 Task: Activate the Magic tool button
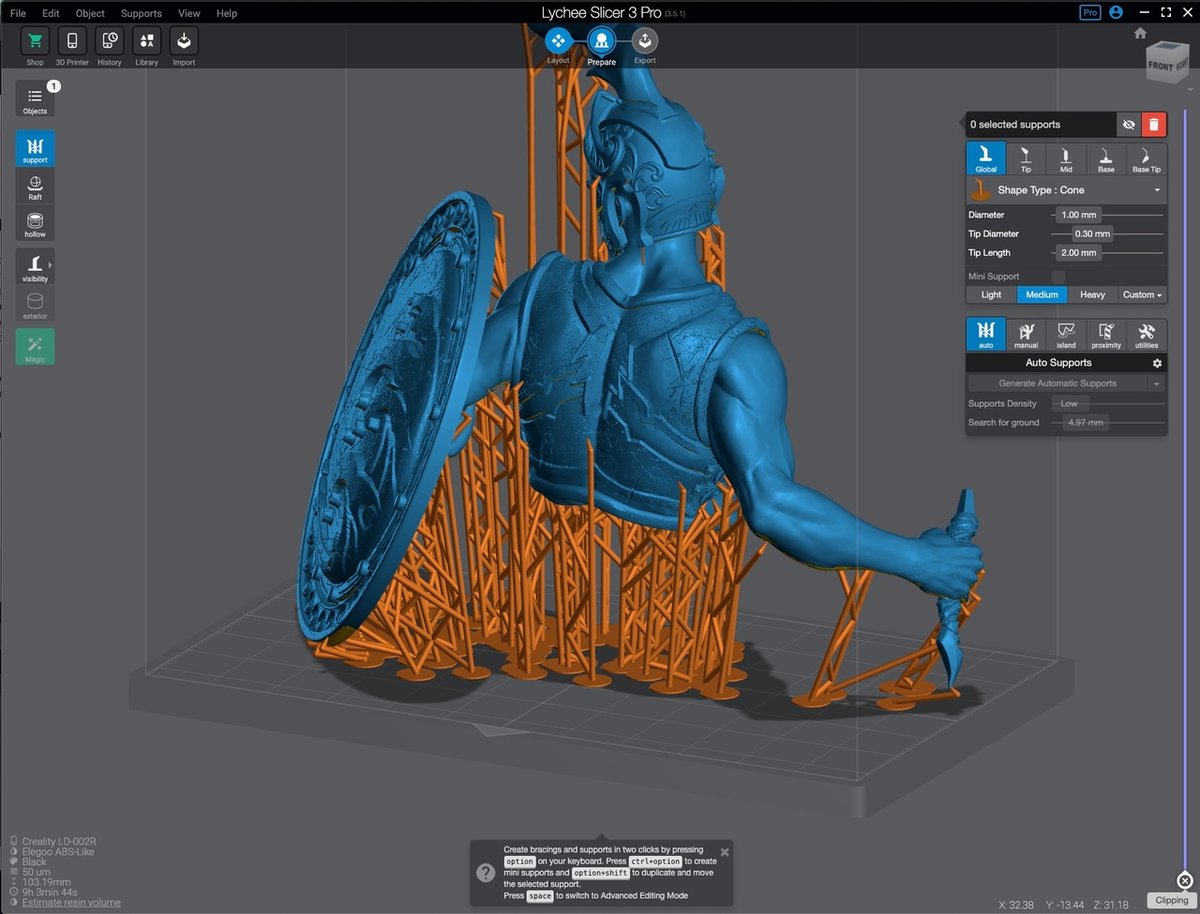(35, 346)
